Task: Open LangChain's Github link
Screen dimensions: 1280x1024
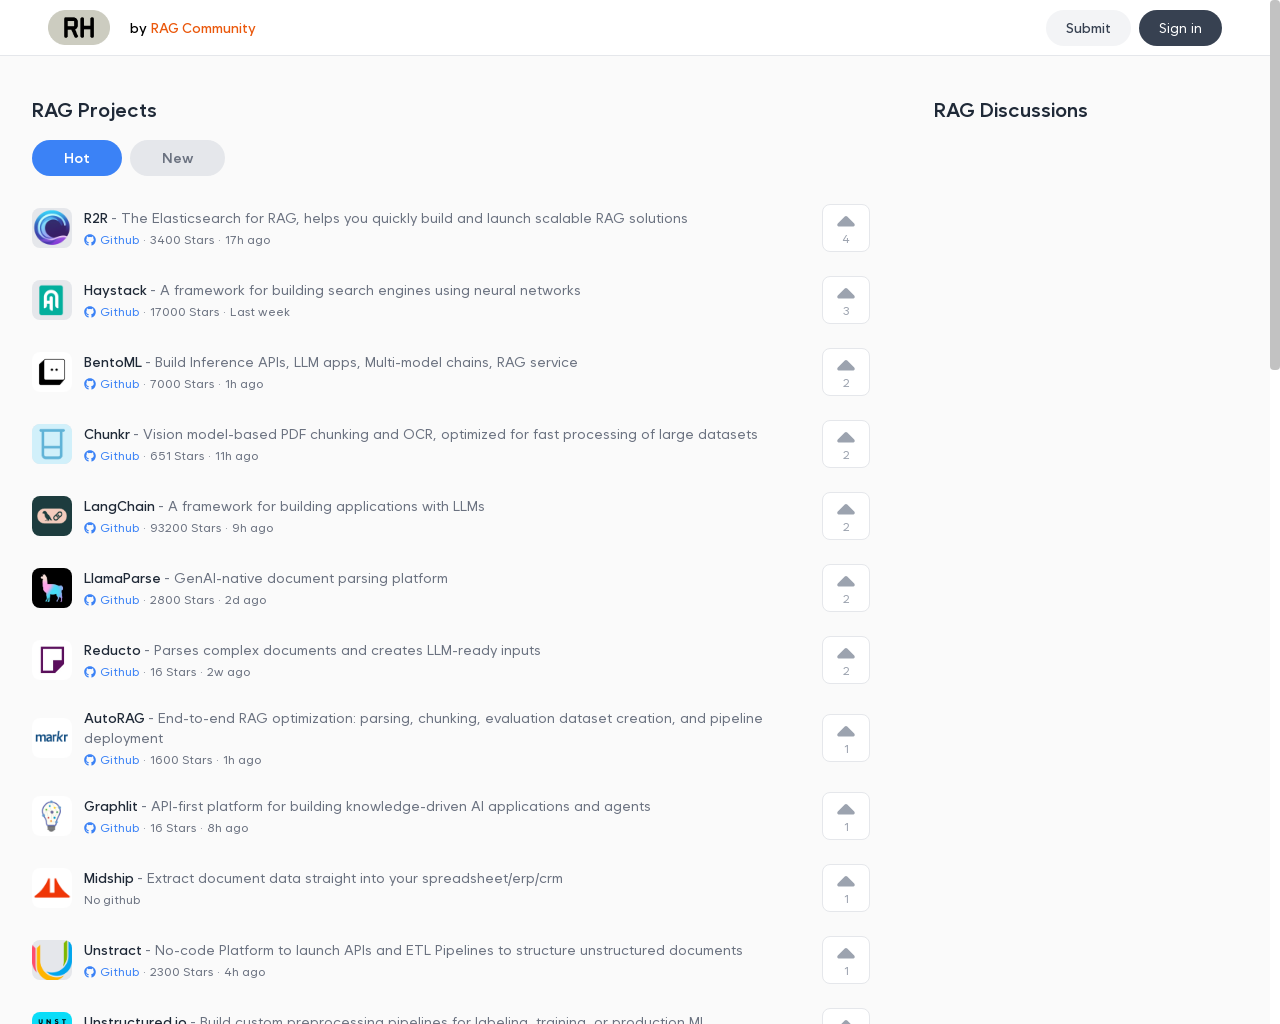Action: (x=112, y=528)
